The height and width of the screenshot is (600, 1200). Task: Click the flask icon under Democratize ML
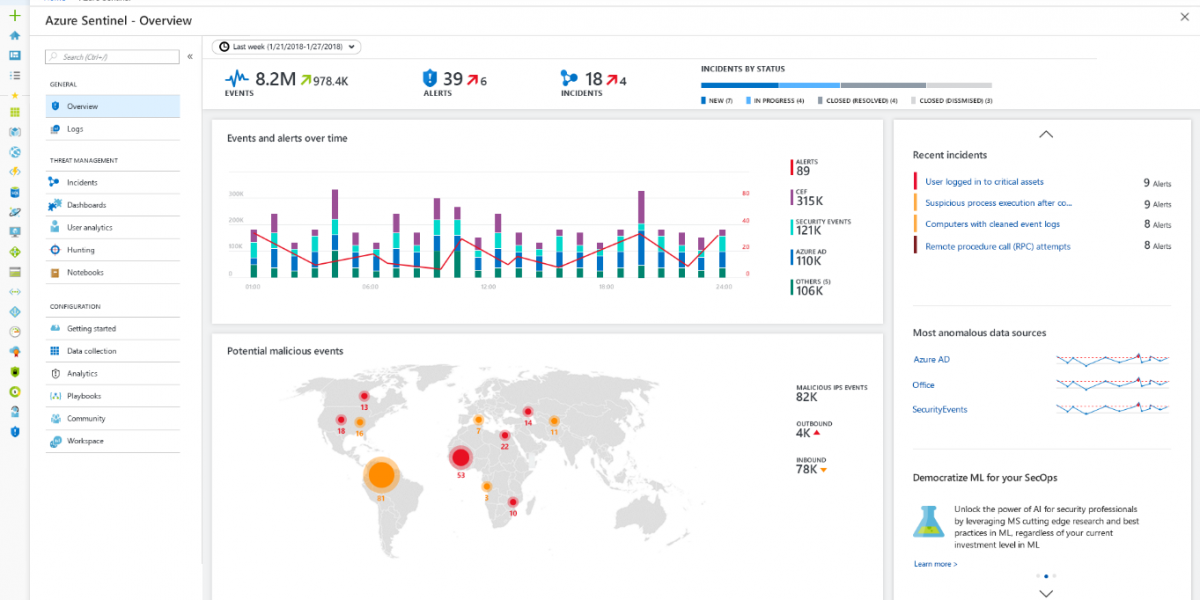(x=928, y=522)
